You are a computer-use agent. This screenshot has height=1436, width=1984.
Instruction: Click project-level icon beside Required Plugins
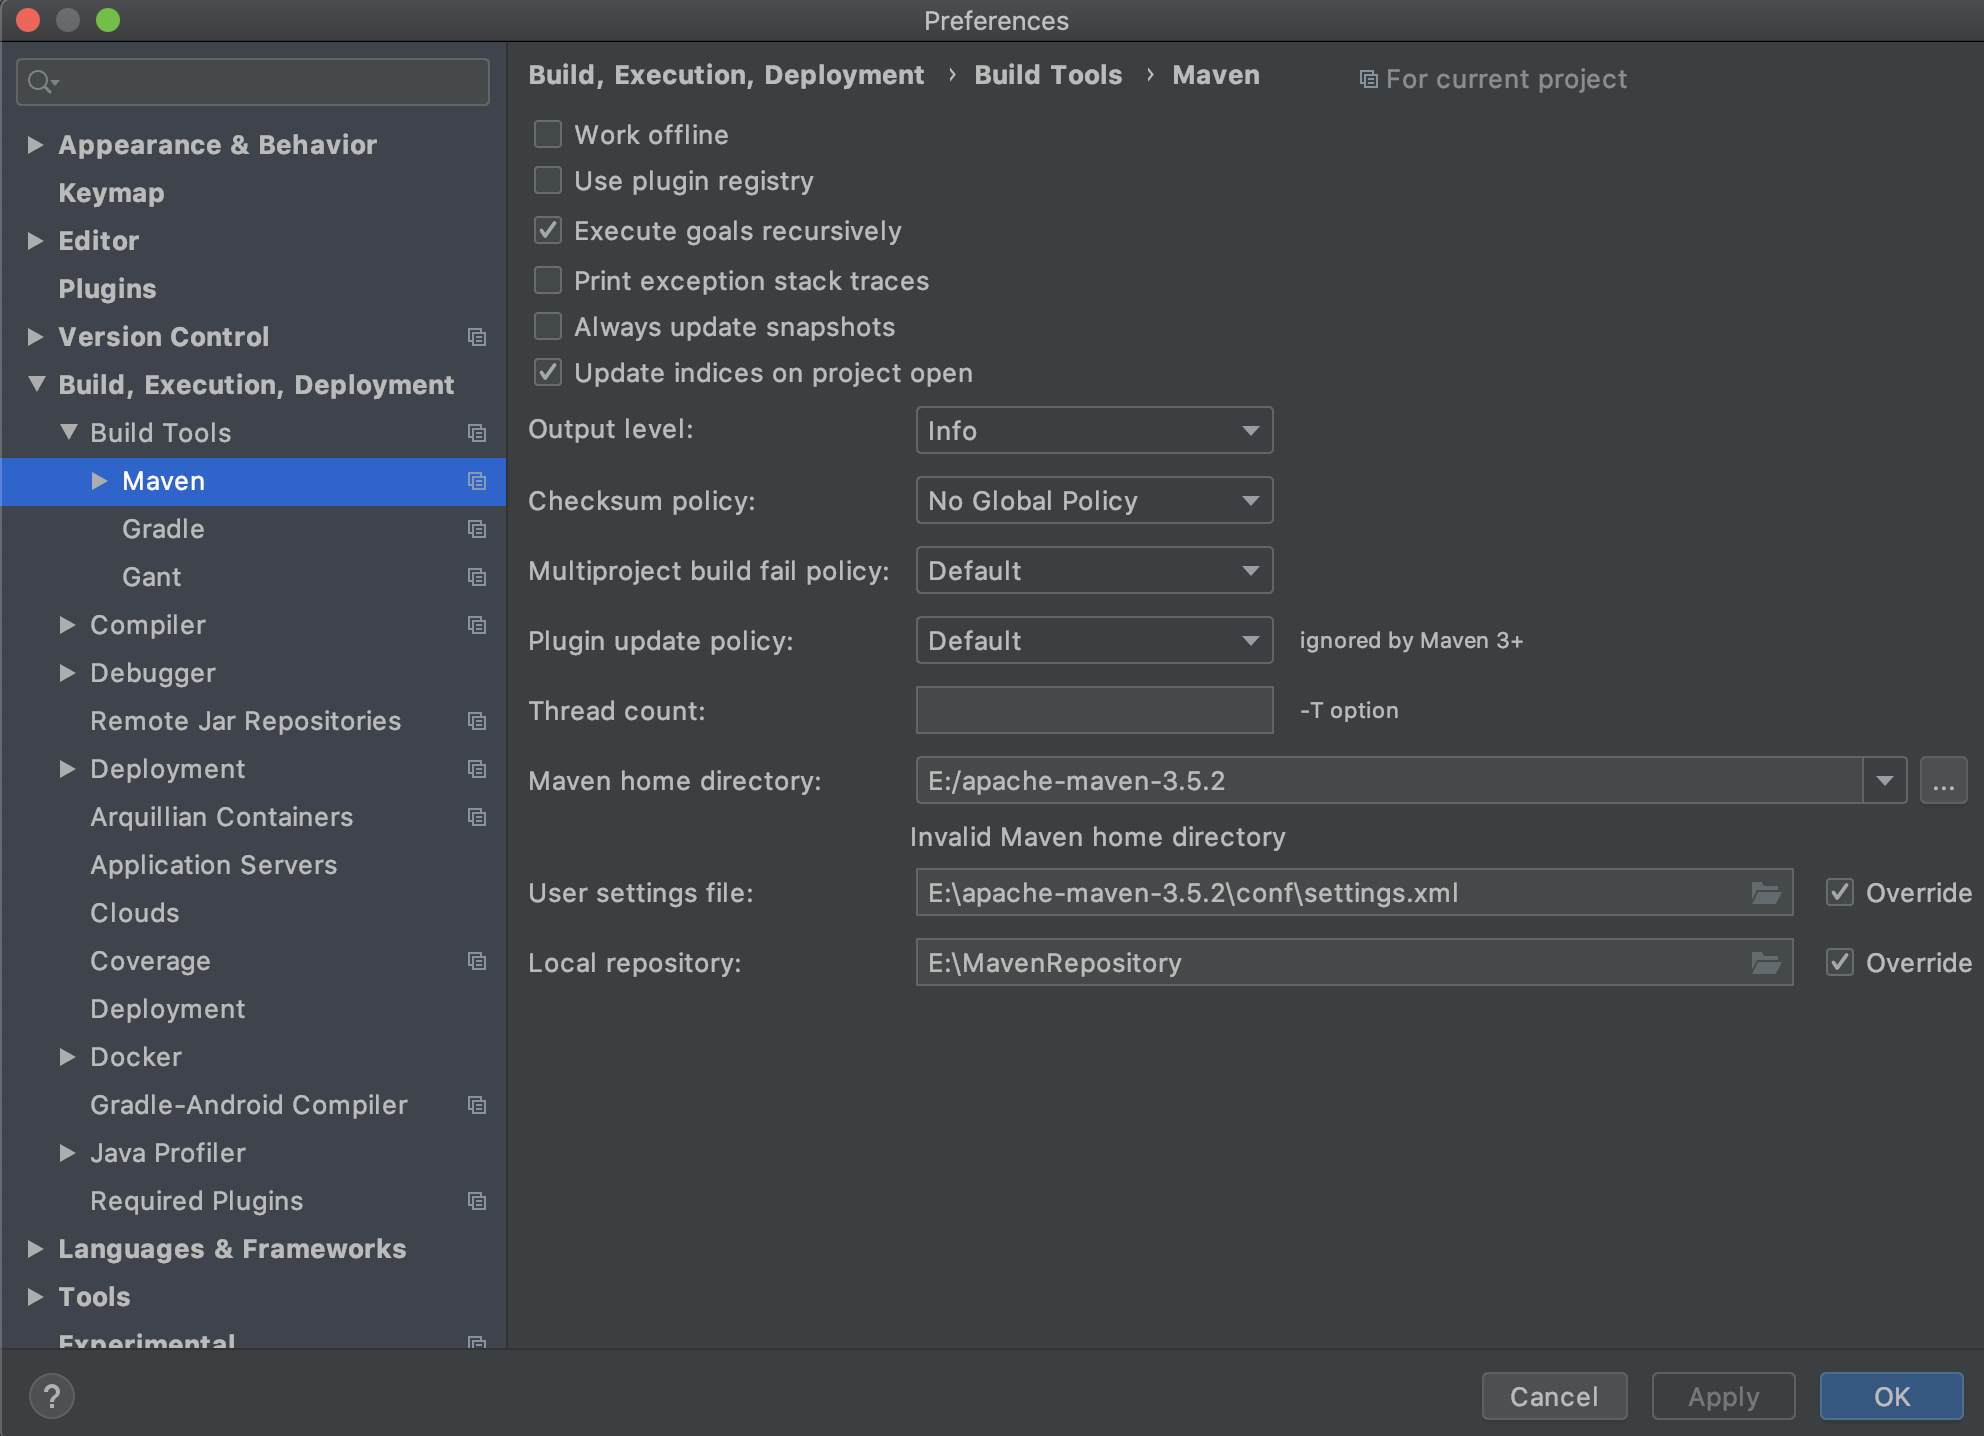tap(477, 1201)
